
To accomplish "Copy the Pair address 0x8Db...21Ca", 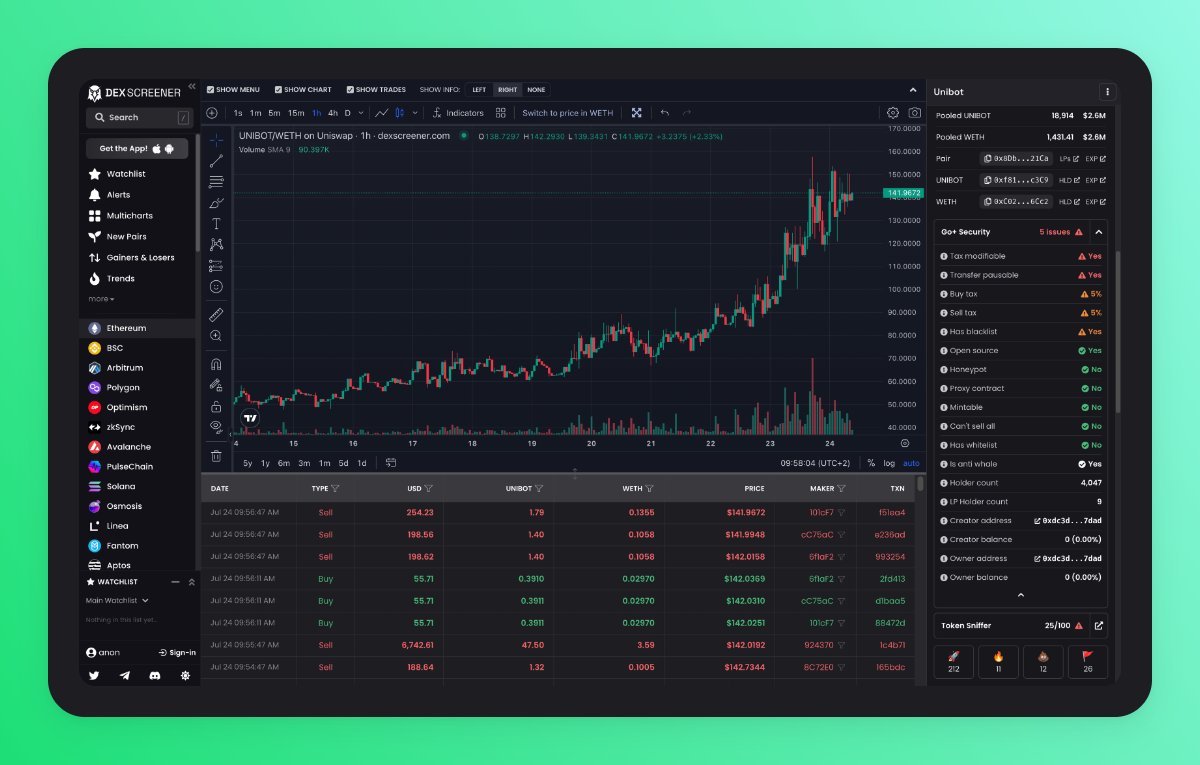I will click(x=1016, y=158).
